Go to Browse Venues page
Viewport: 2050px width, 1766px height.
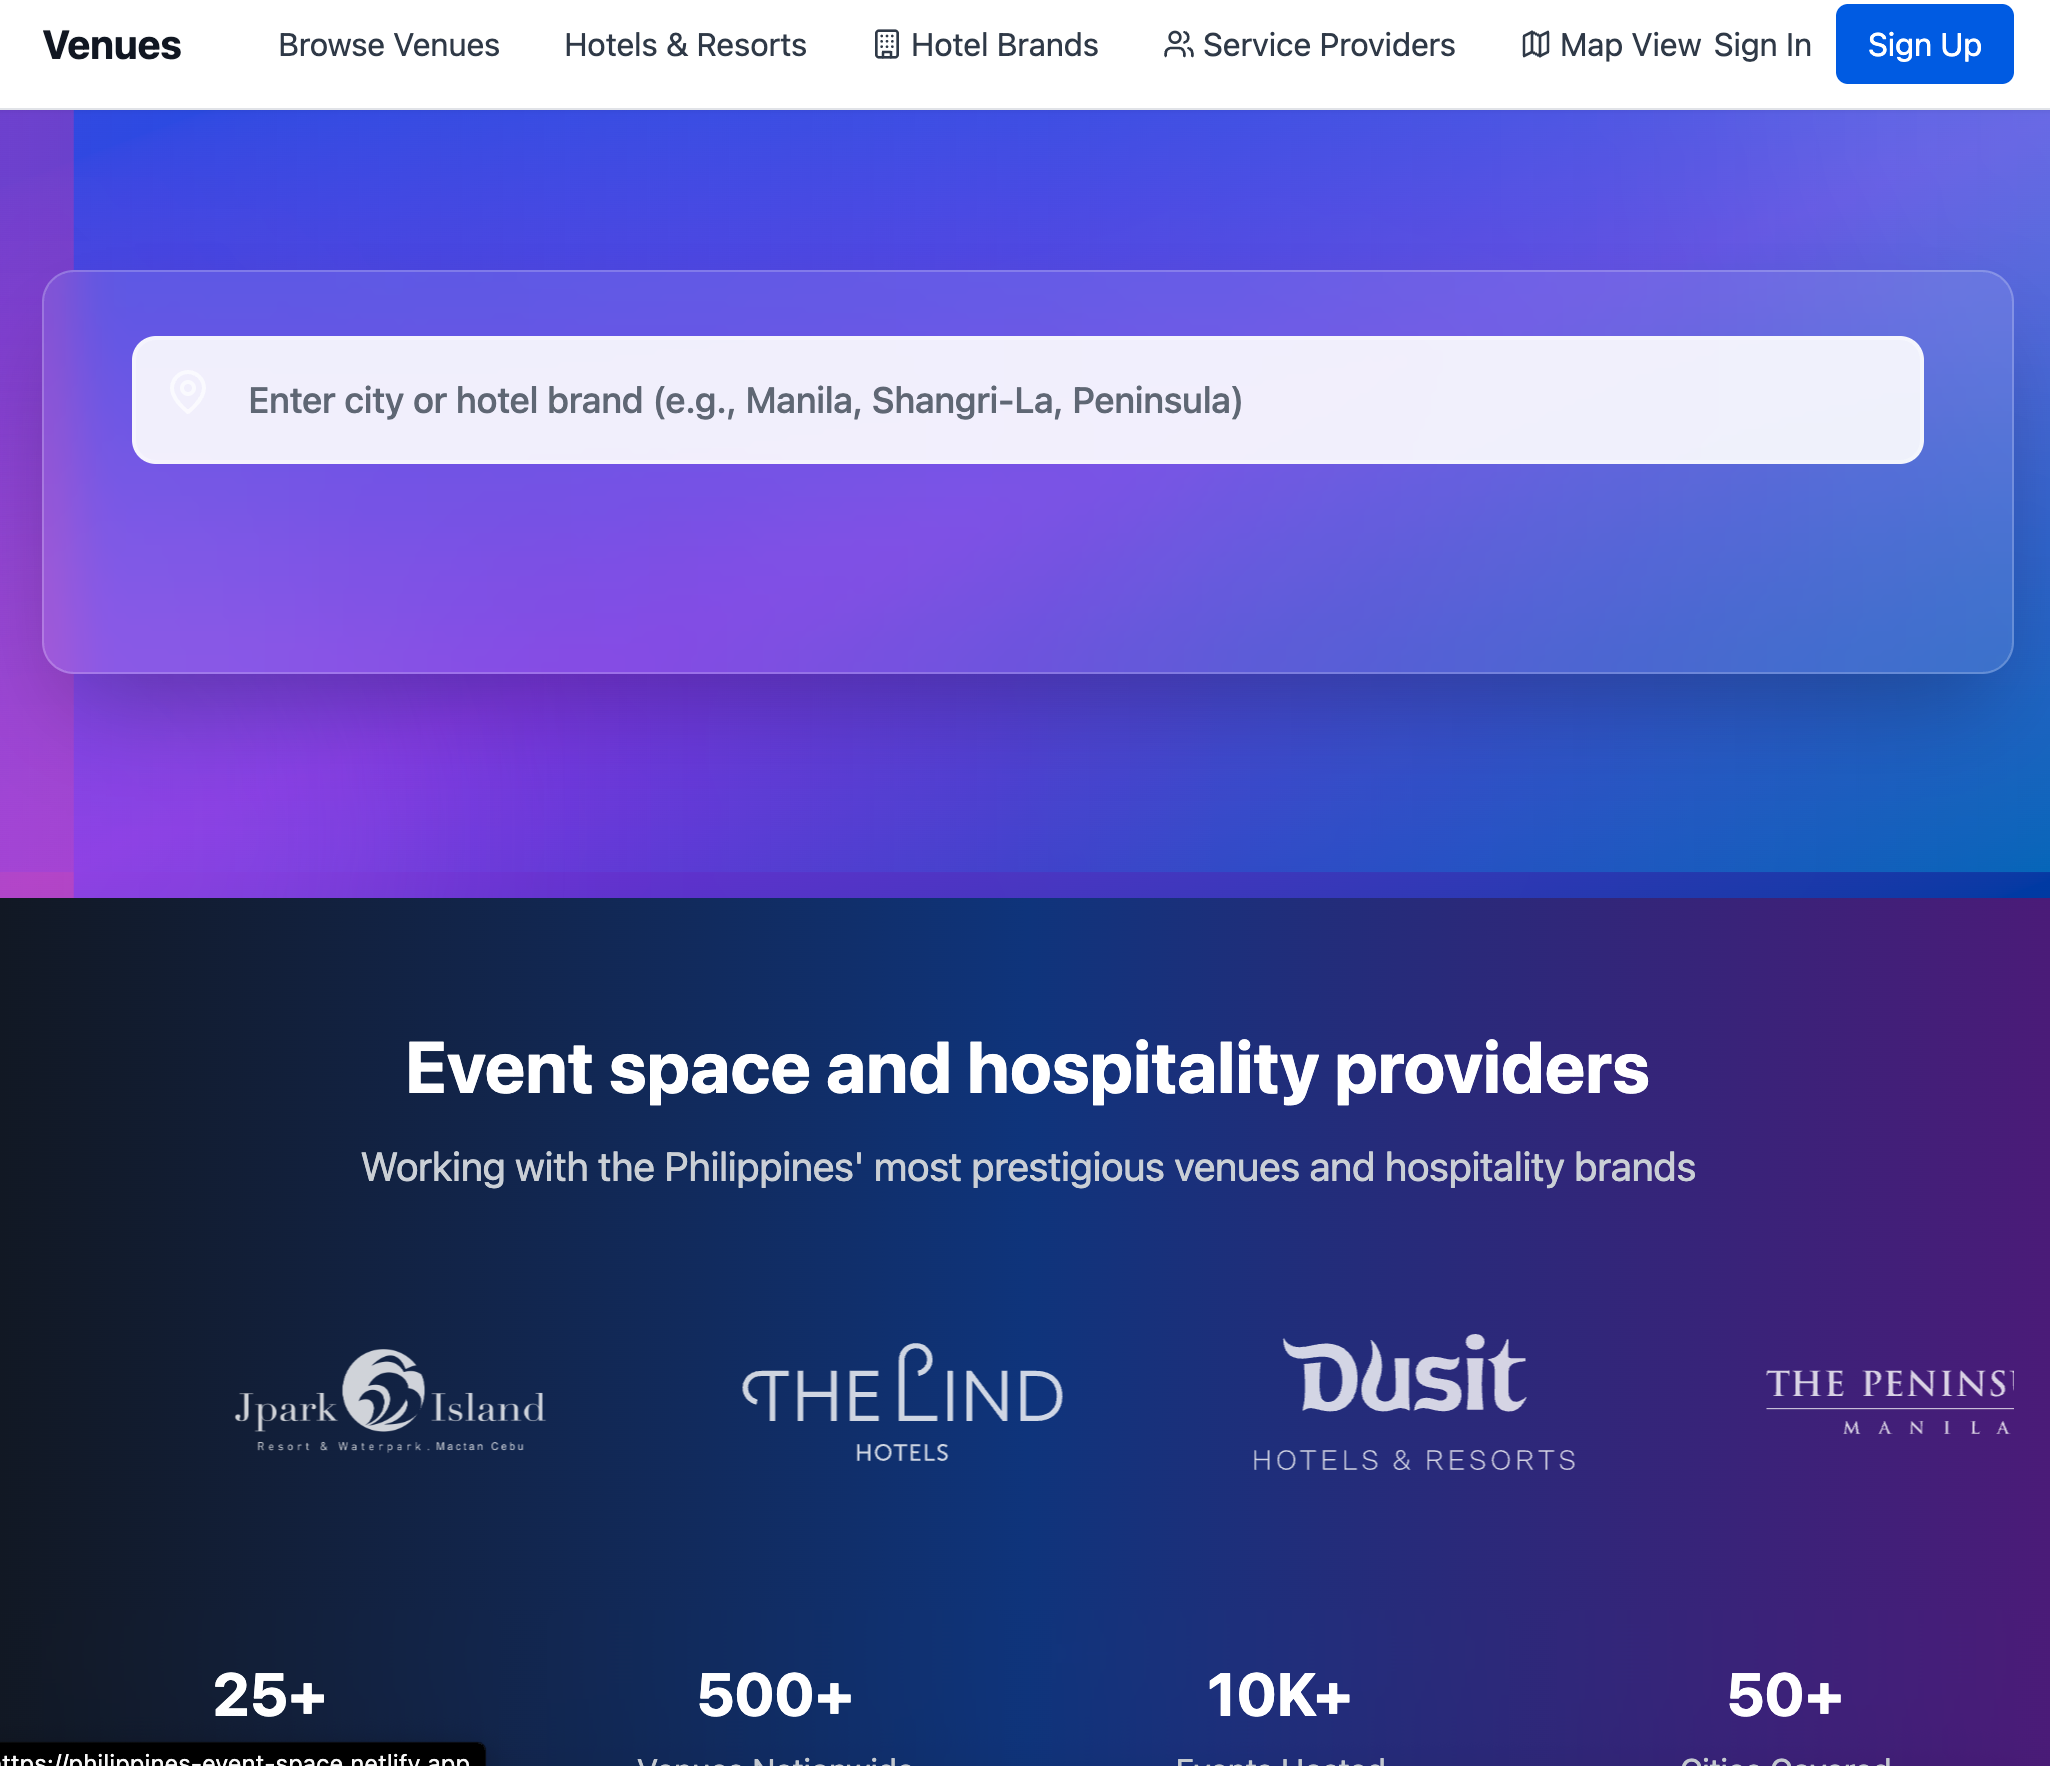[x=388, y=45]
